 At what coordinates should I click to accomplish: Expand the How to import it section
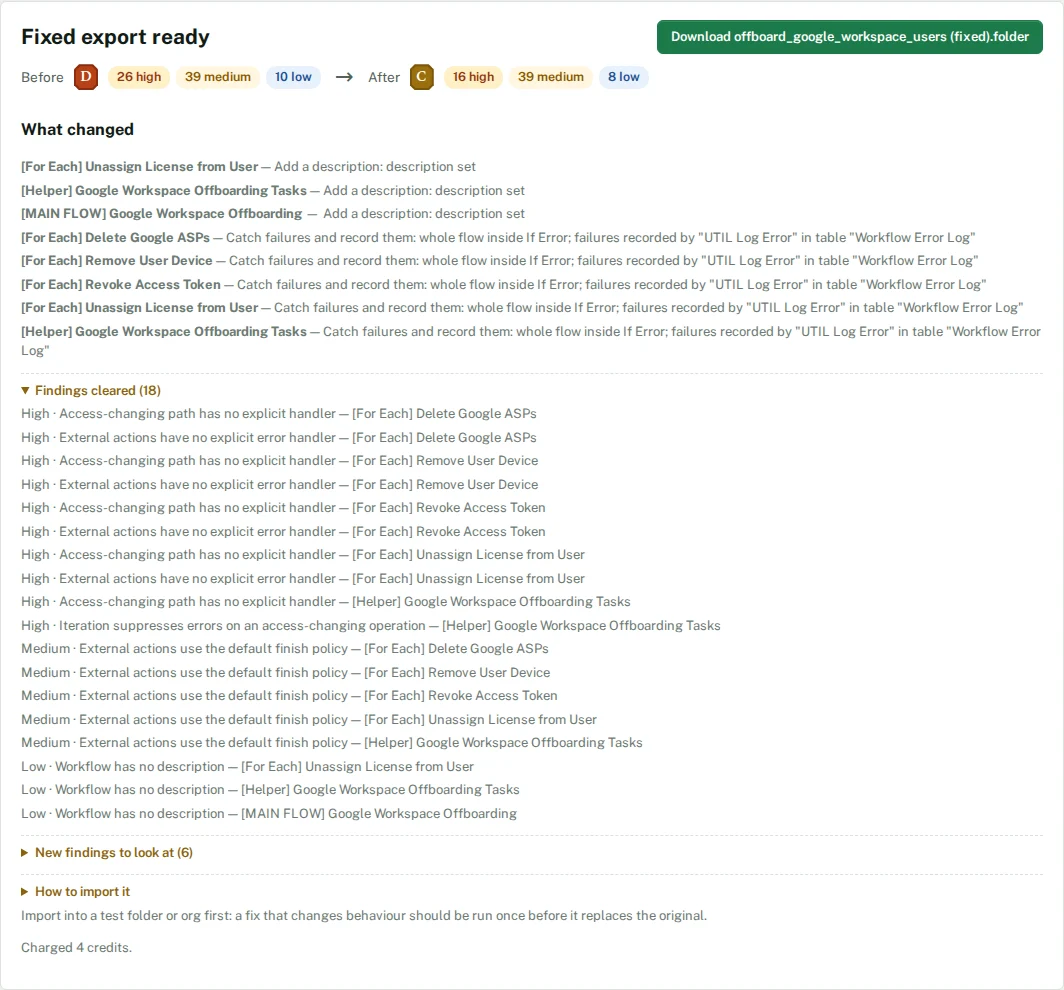pyautogui.click(x=75, y=892)
